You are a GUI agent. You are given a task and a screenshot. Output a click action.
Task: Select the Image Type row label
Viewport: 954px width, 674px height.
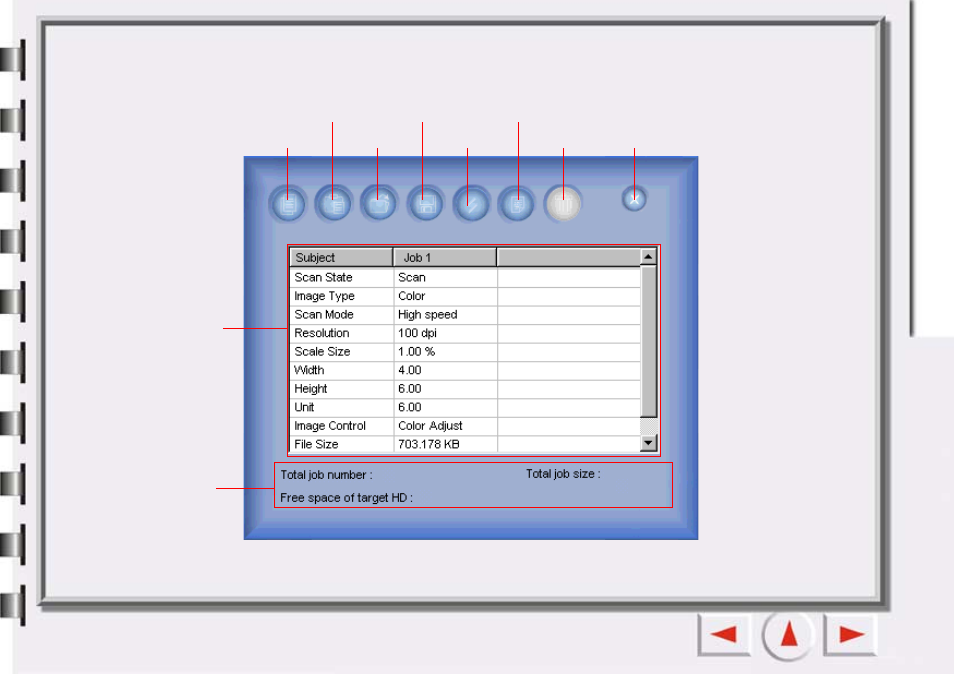click(x=324, y=296)
